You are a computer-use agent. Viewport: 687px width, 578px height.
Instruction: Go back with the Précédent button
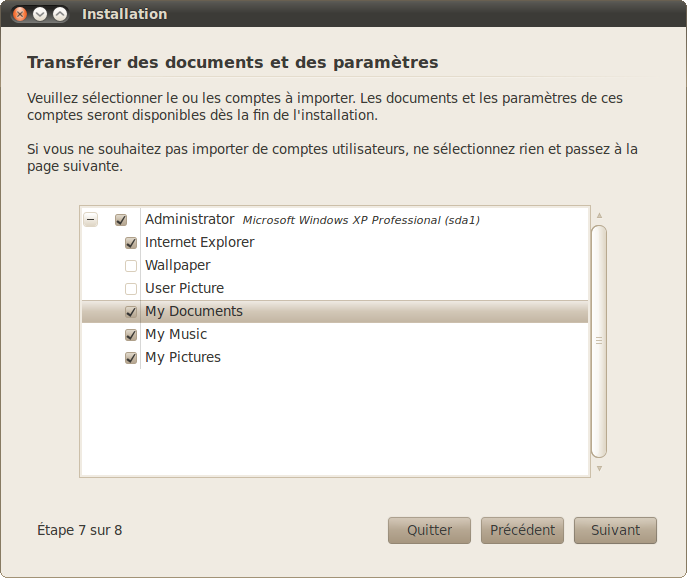tap(523, 530)
